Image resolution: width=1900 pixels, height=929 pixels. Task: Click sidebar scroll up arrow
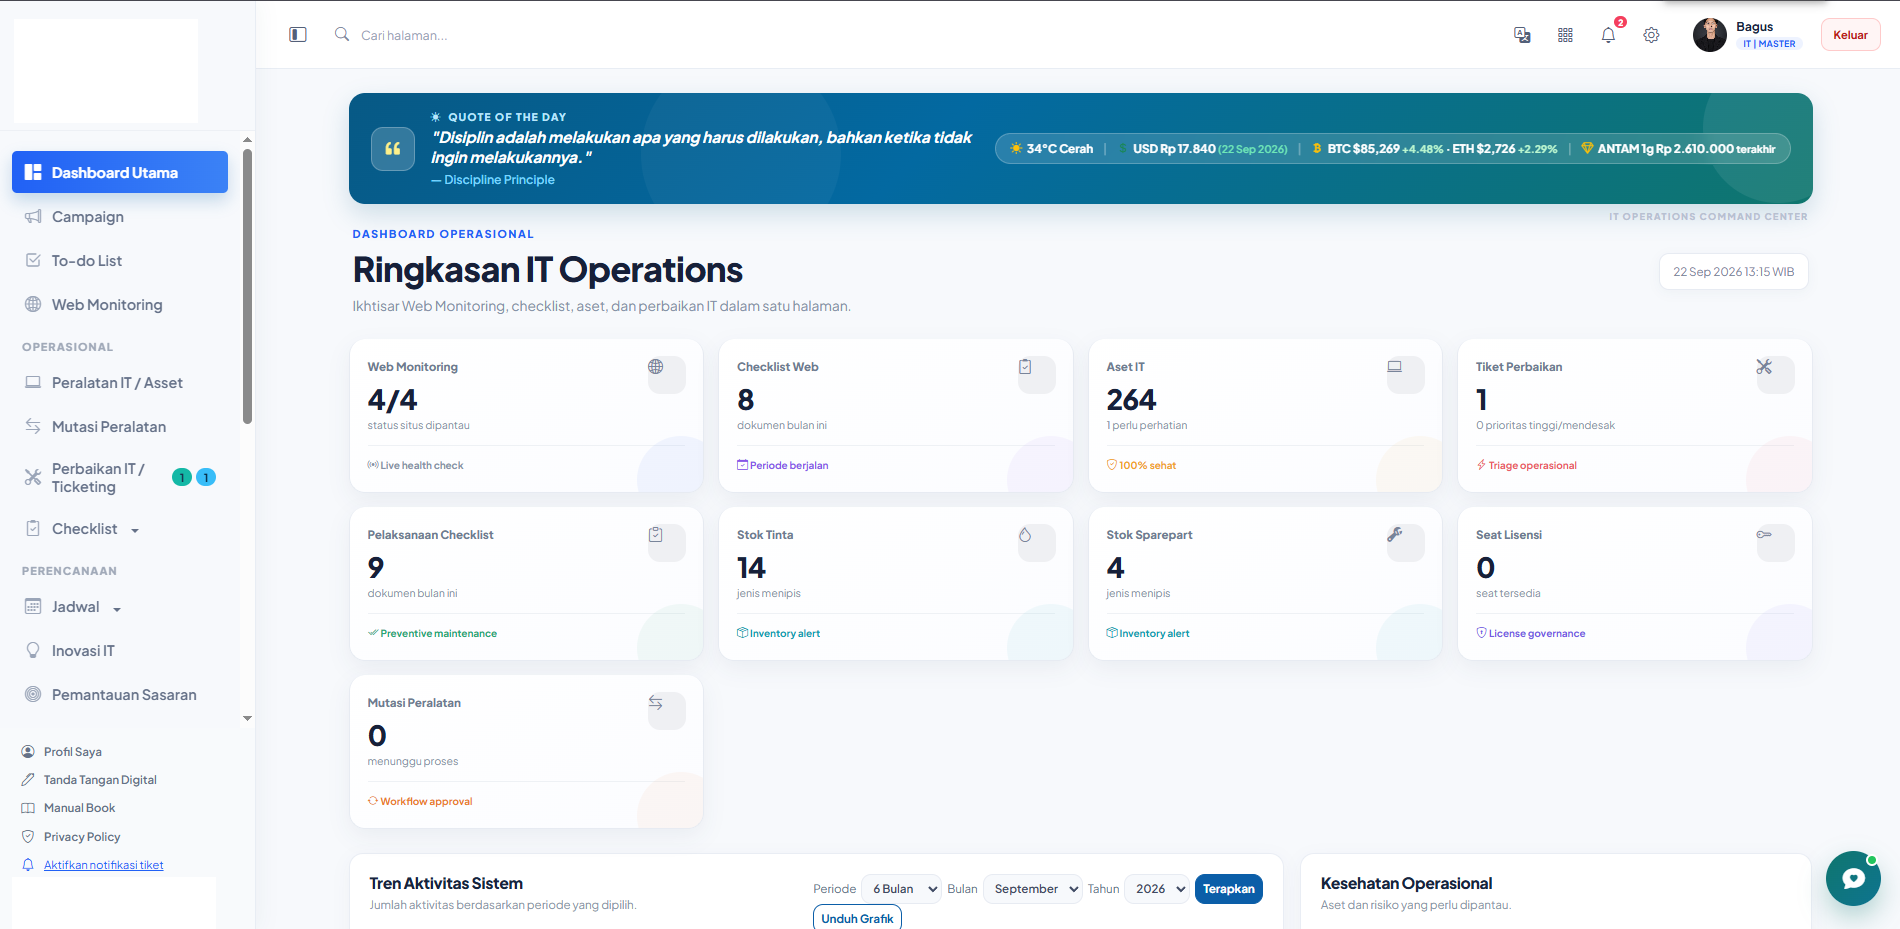[x=247, y=140]
